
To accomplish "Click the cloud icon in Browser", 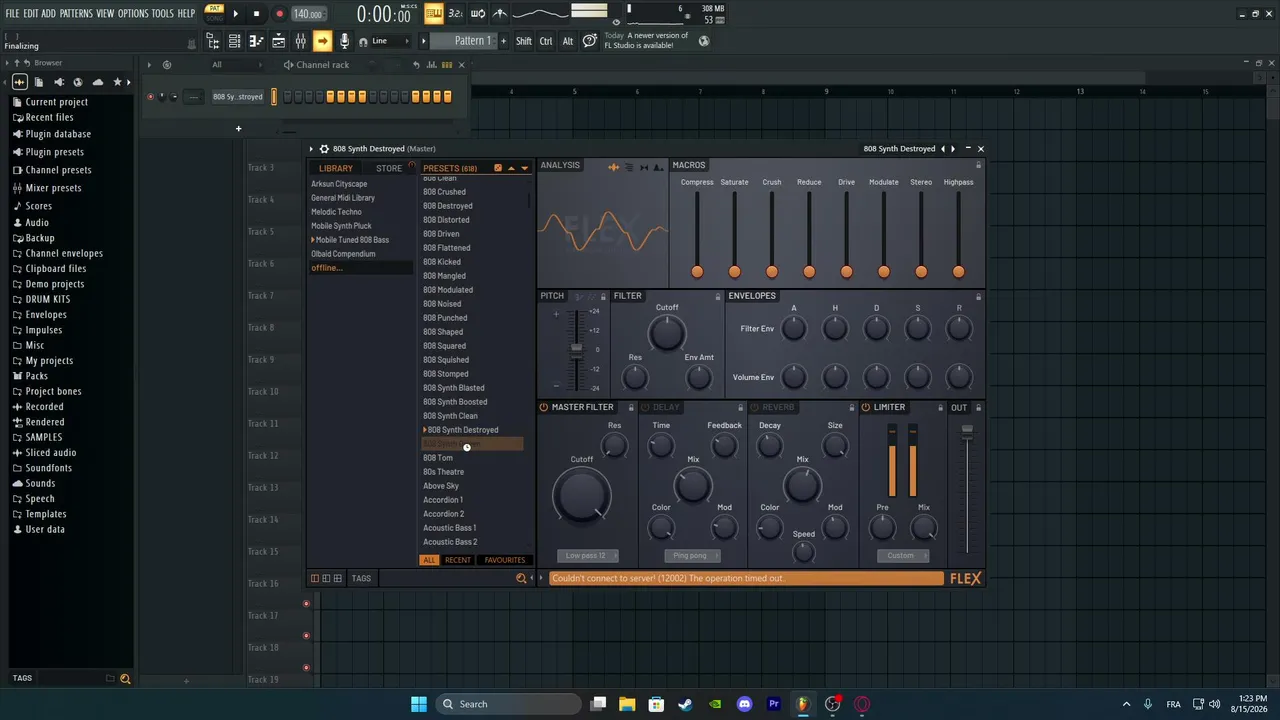I will point(98,82).
